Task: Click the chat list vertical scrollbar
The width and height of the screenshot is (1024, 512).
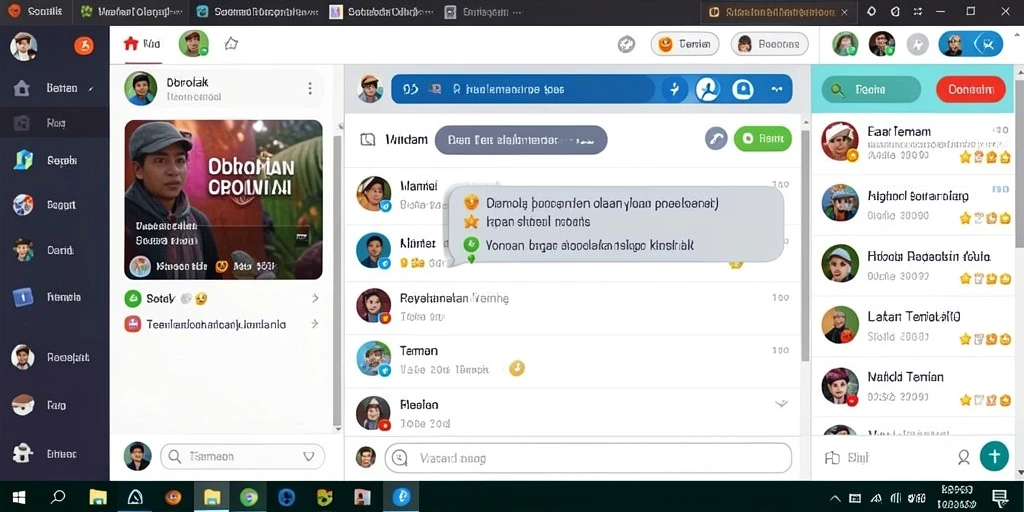Action: click(805, 245)
